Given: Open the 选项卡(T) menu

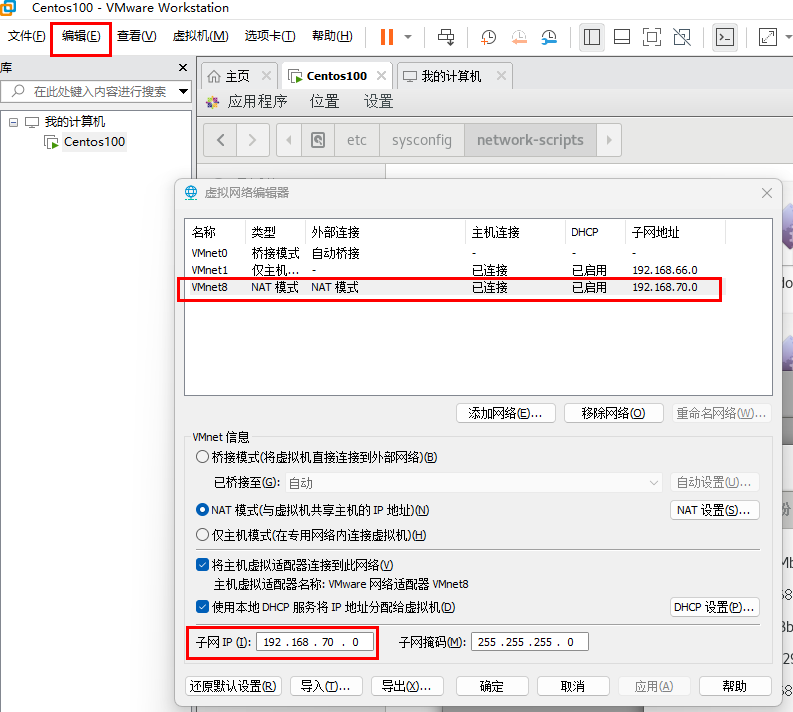Looking at the screenshot, I should (270, 36).
